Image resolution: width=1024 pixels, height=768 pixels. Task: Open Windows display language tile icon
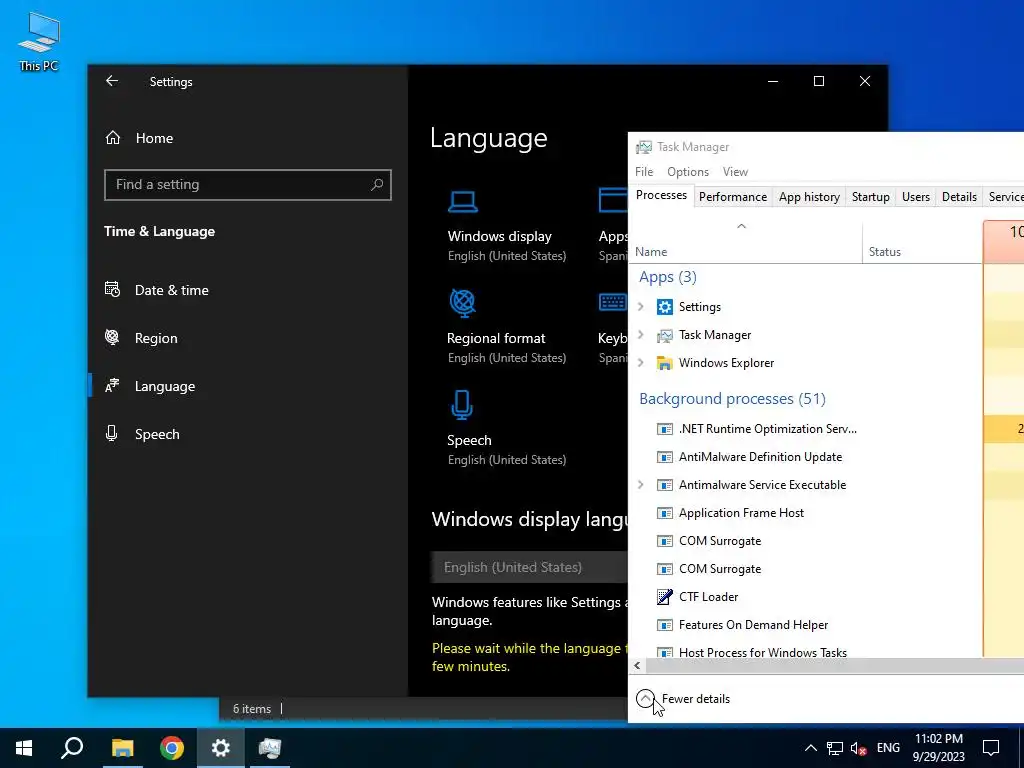tap(462, 201)
